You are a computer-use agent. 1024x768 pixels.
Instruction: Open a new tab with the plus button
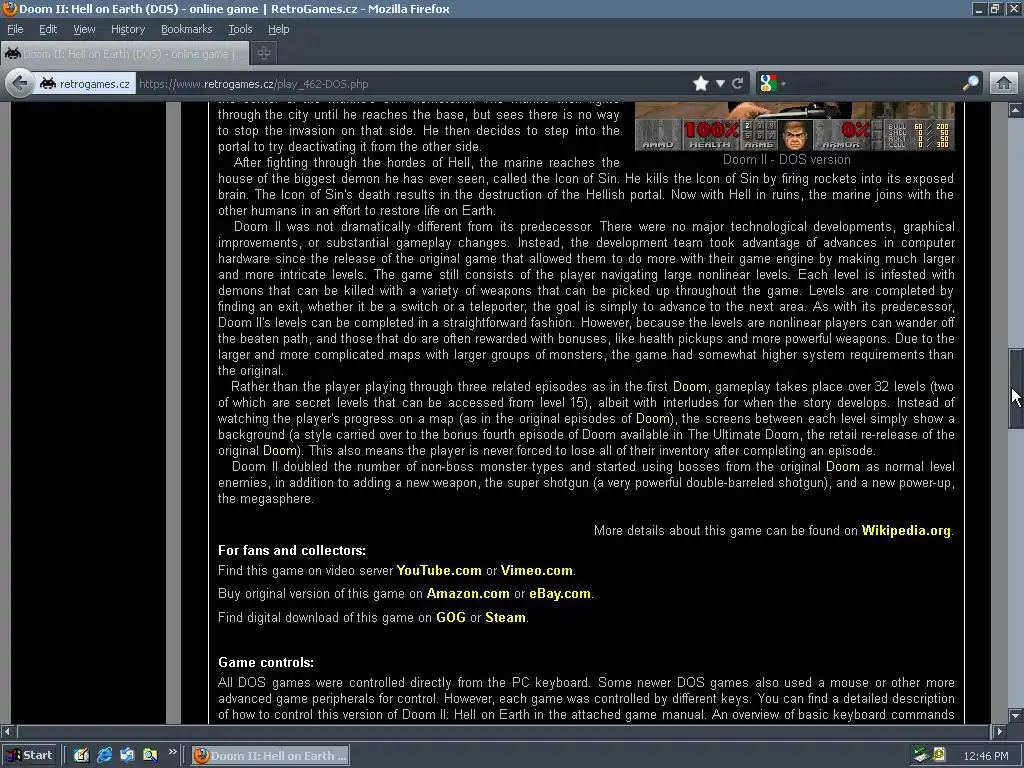coord(264,54)
